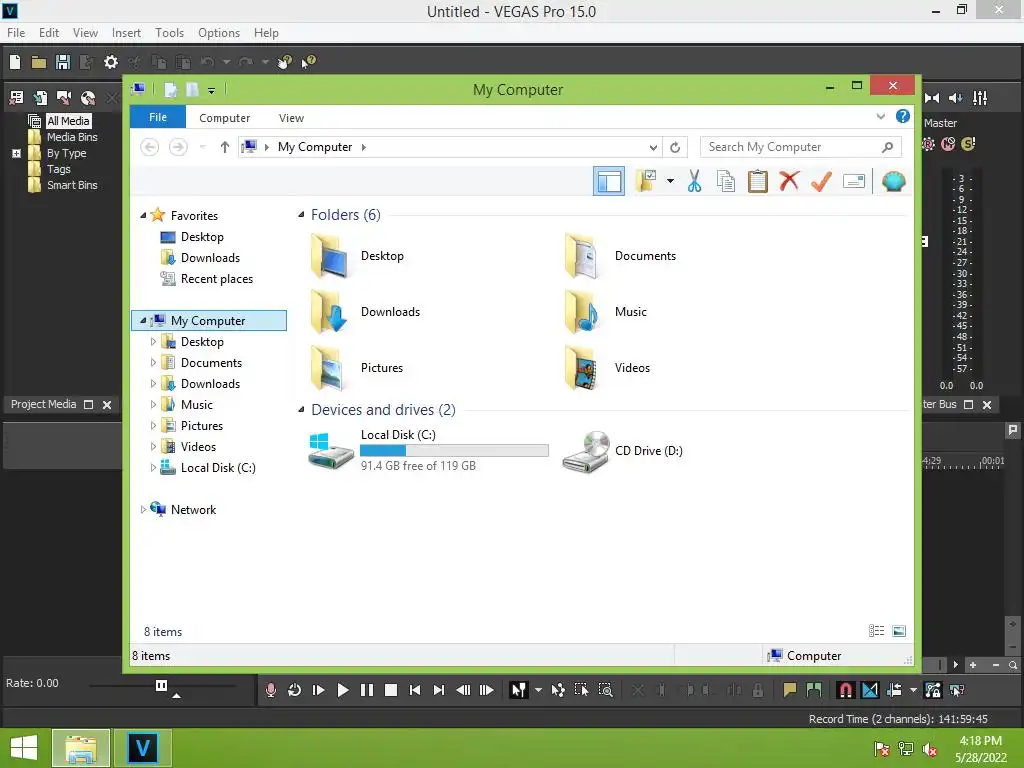Click the scissors Cut icon in My Computer
The image size is (1024, 768).
coord(694,181)
